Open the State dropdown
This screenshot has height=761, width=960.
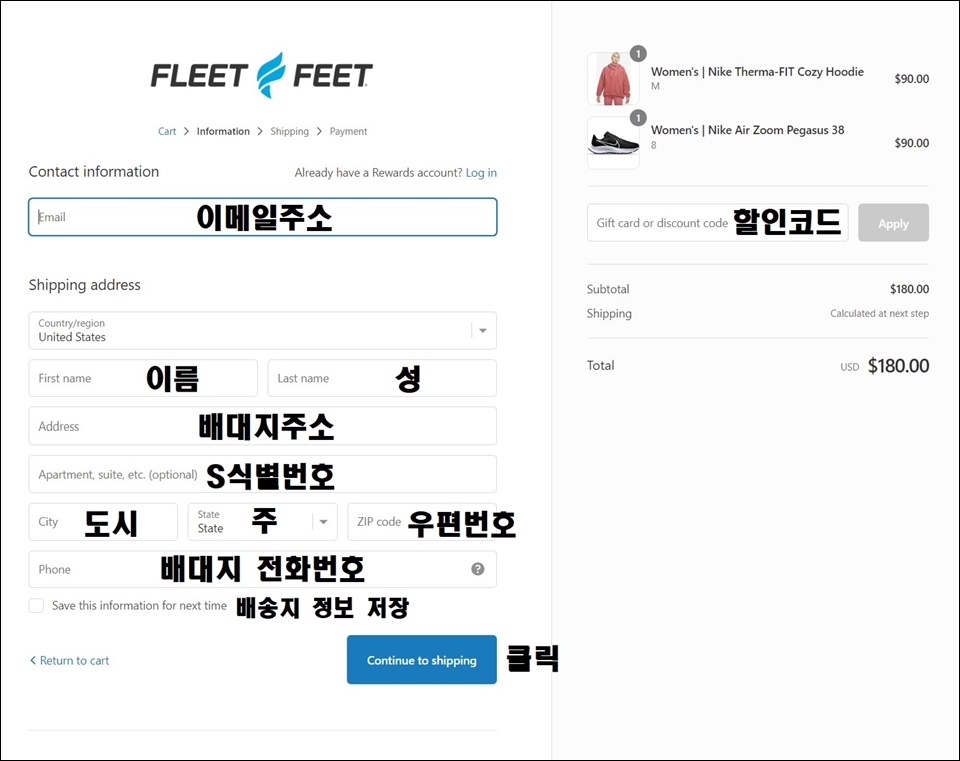point(263,522)
